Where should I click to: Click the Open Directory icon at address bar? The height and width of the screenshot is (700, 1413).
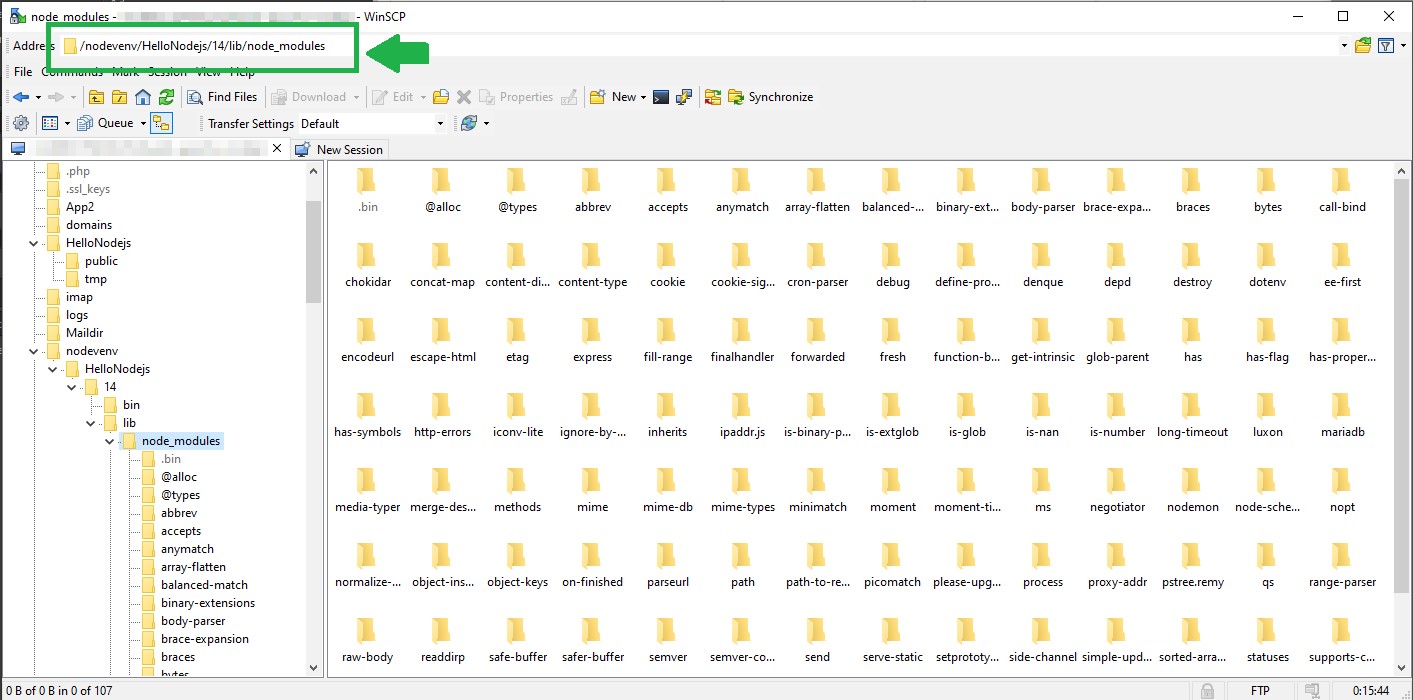point(1363,45)
